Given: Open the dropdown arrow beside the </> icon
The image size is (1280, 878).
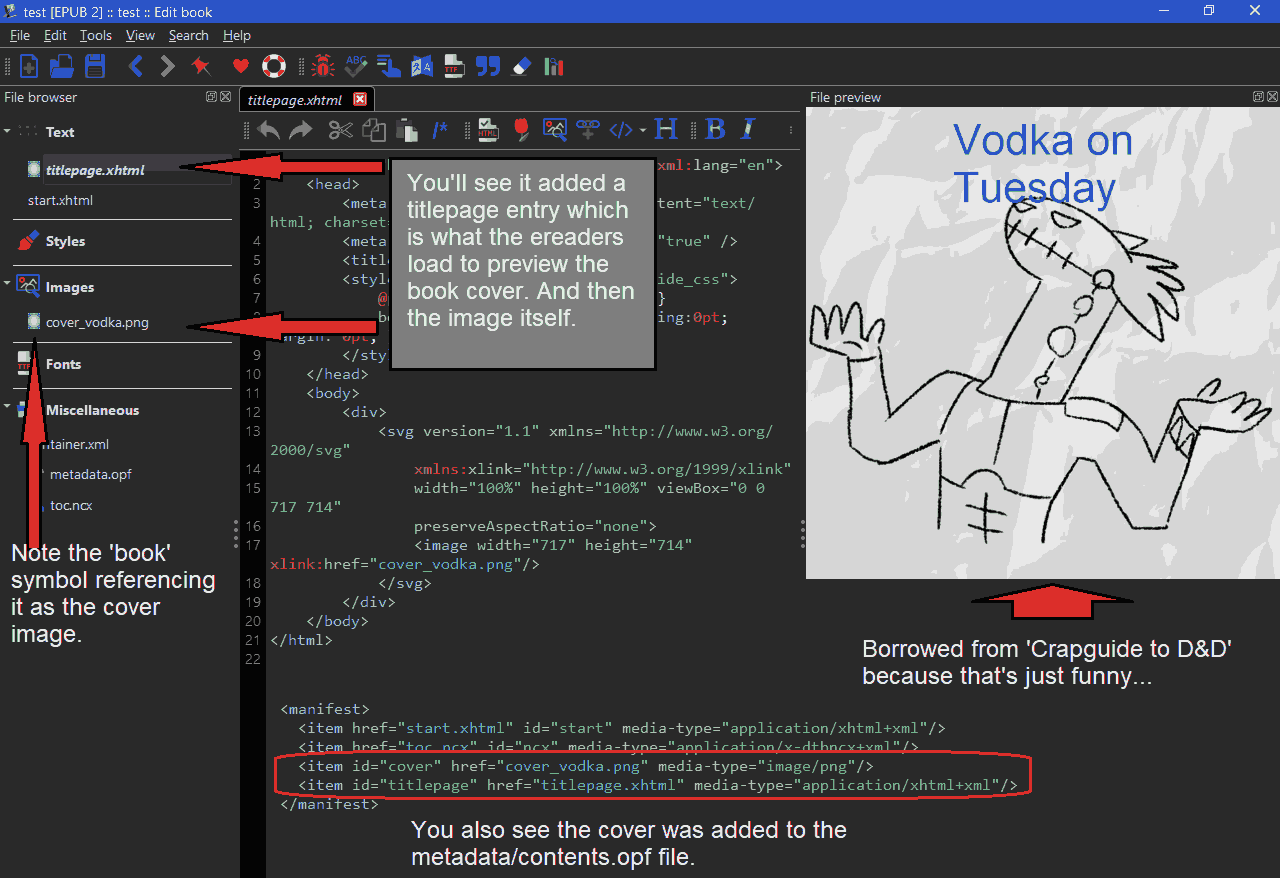Looking at the screenshot, I should pyautogui.click(x=642, y=130).
